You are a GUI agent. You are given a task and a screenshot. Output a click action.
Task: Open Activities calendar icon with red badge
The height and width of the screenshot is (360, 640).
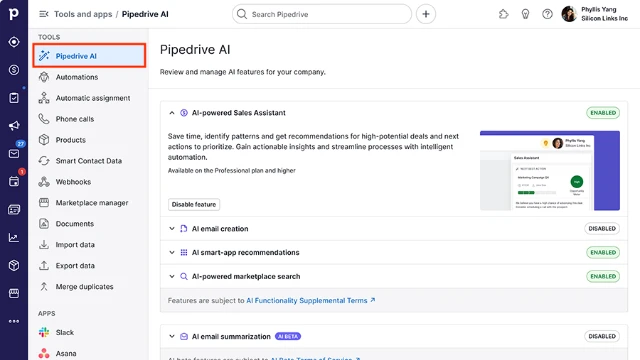(x=14, y=182)
